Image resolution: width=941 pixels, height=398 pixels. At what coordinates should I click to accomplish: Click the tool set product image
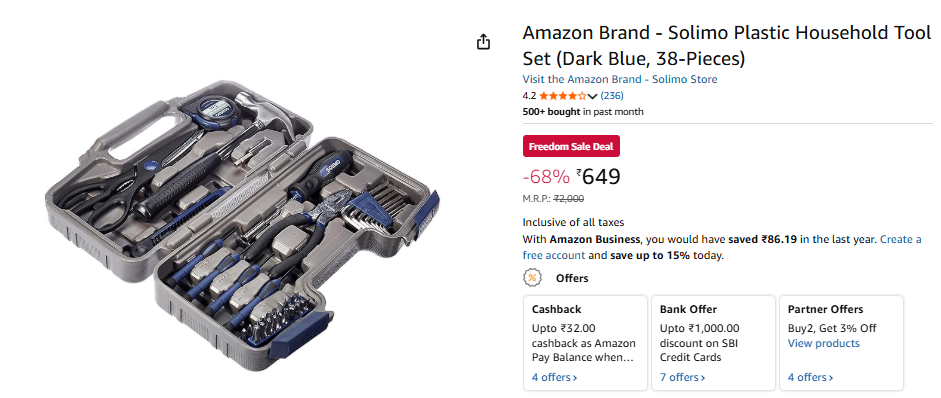pos(242,226)
